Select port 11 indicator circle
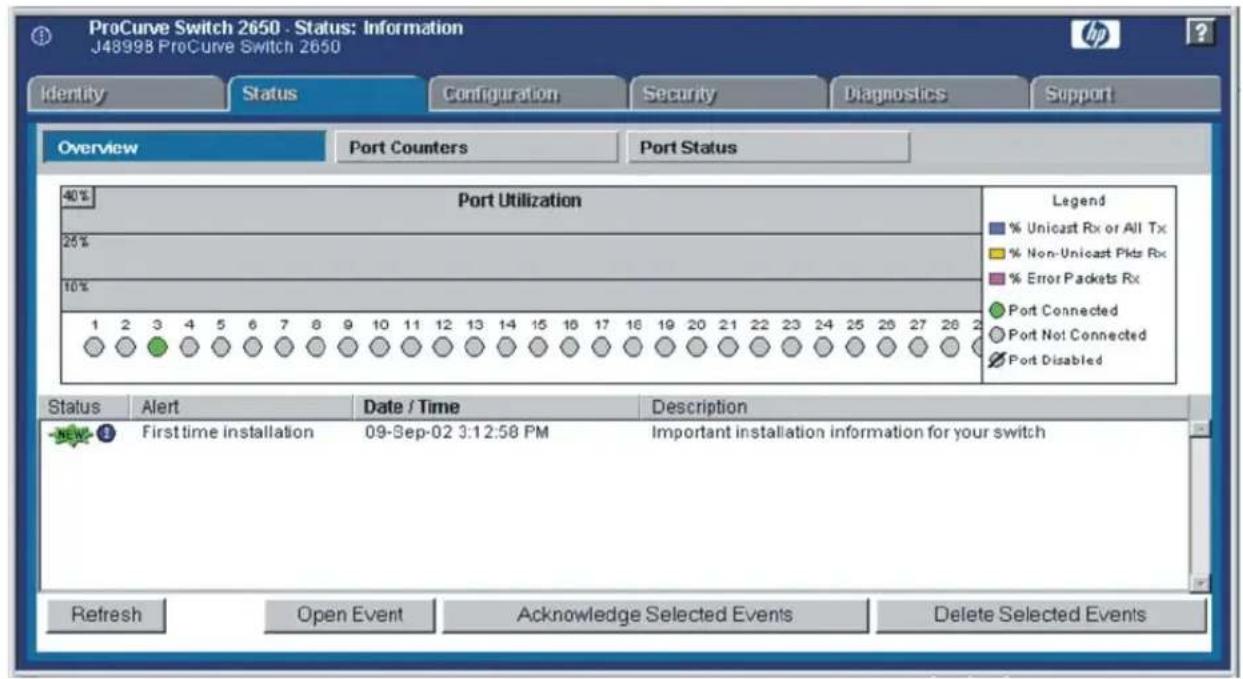This screenshot has height=679, width=1243. [411, 347]
